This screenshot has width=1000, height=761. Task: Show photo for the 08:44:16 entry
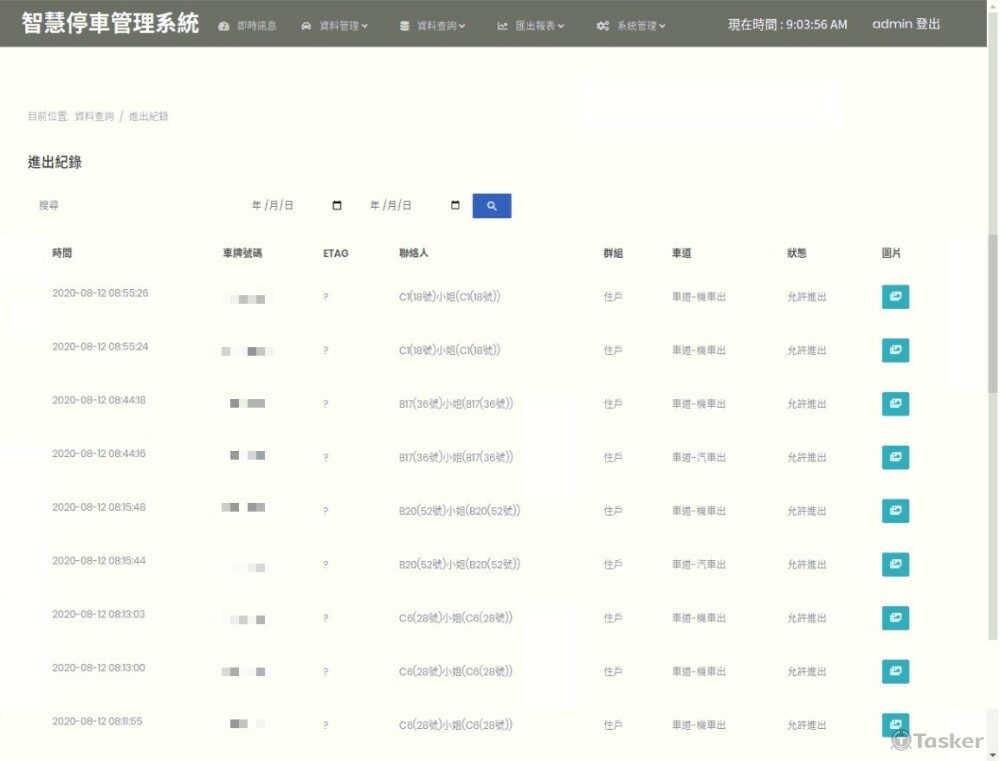point(895,458)
